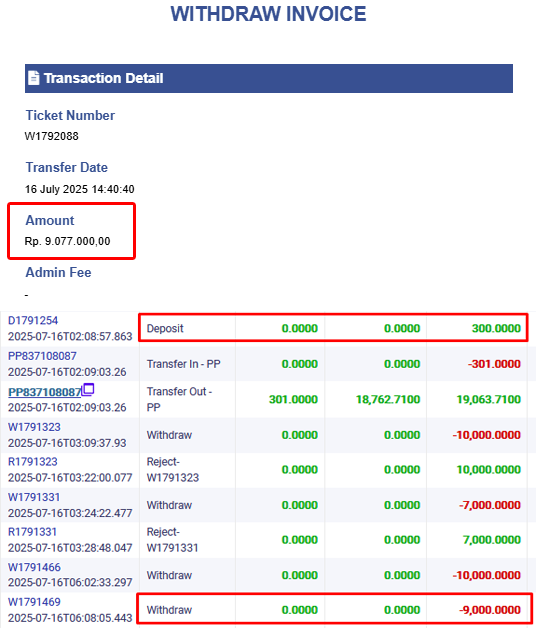Click the 18,762.7100 value

click(388, 399)
